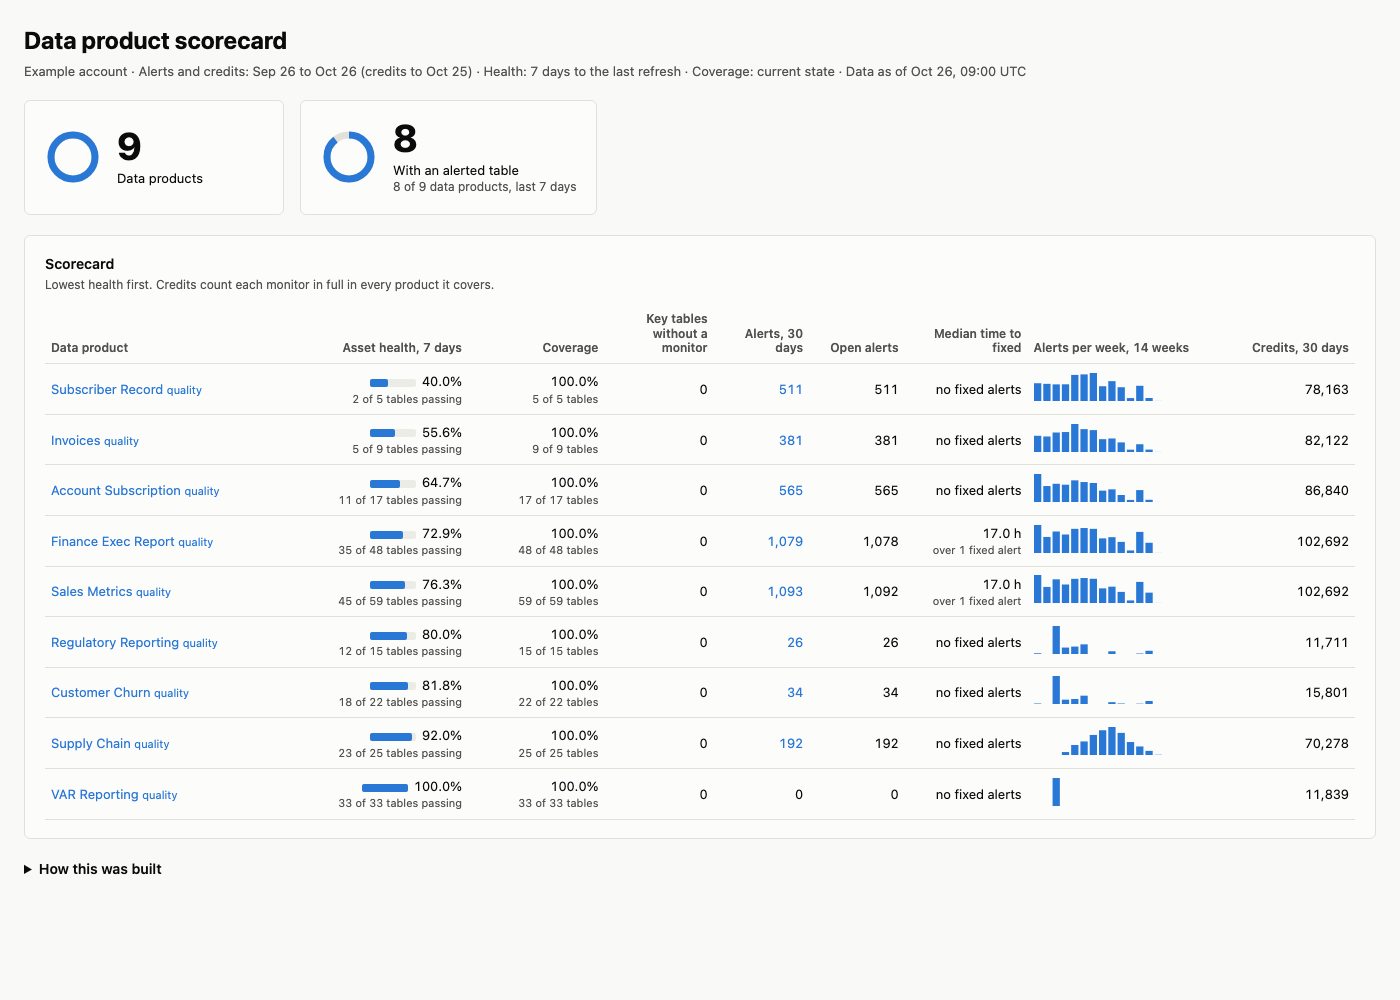Click the donut chart icon for alerted tables
The image size is (1400, 1000).
(x=349, y=157)
